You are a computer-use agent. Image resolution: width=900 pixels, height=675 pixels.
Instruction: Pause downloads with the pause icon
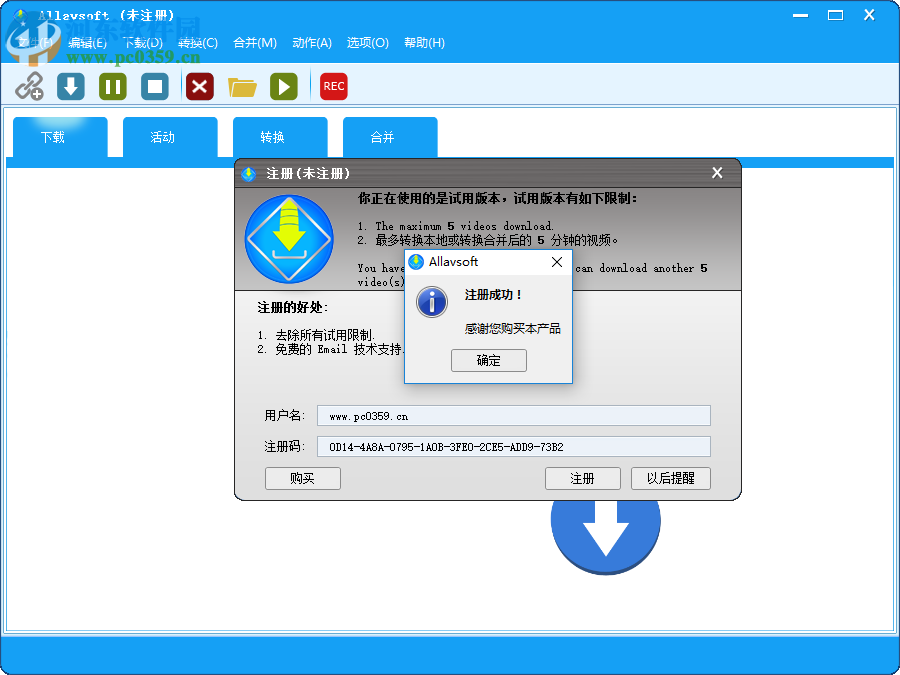click(x=112, y=87)
